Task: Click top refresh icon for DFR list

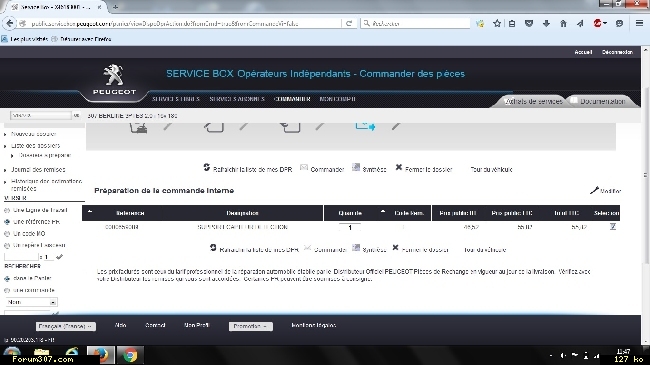Action: (x=206, y=167)
